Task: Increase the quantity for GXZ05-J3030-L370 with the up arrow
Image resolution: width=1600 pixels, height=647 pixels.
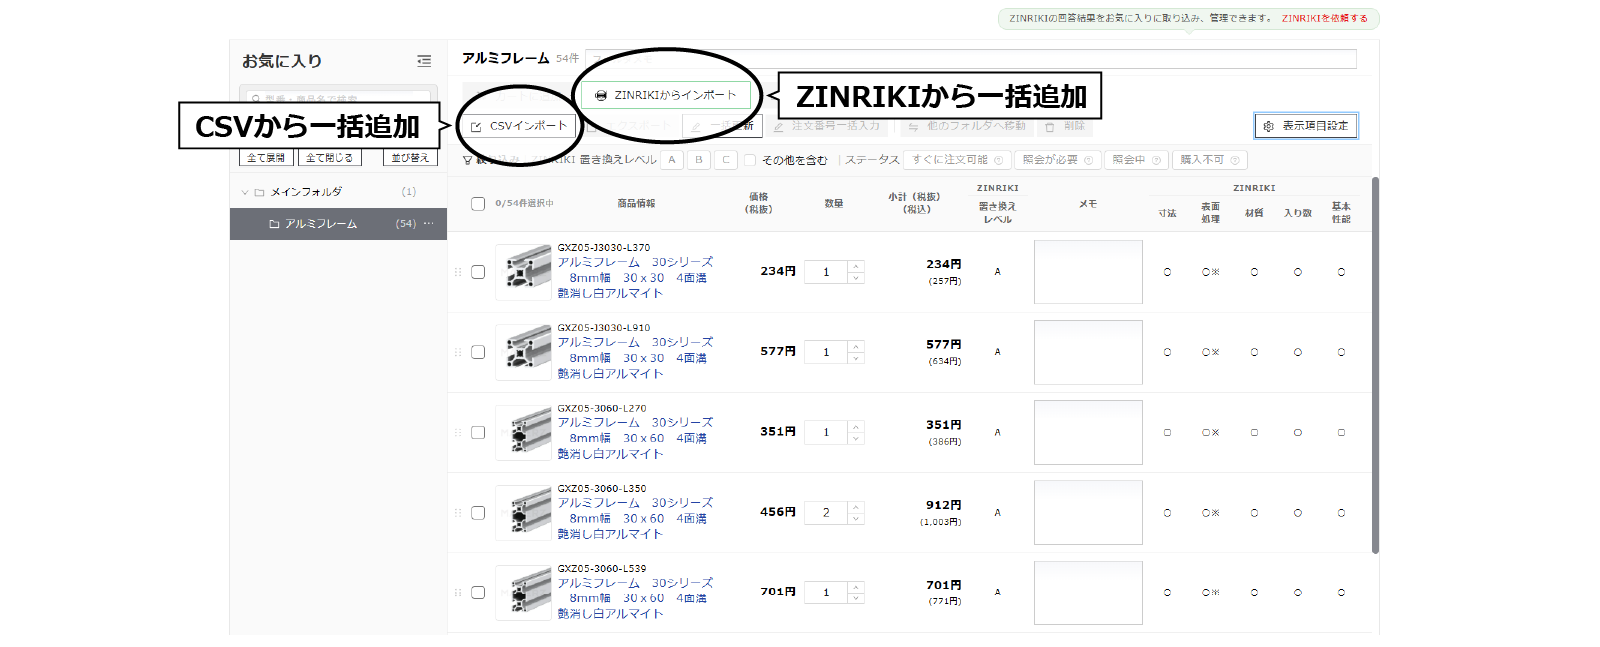Action: click(x=856, y=266)
